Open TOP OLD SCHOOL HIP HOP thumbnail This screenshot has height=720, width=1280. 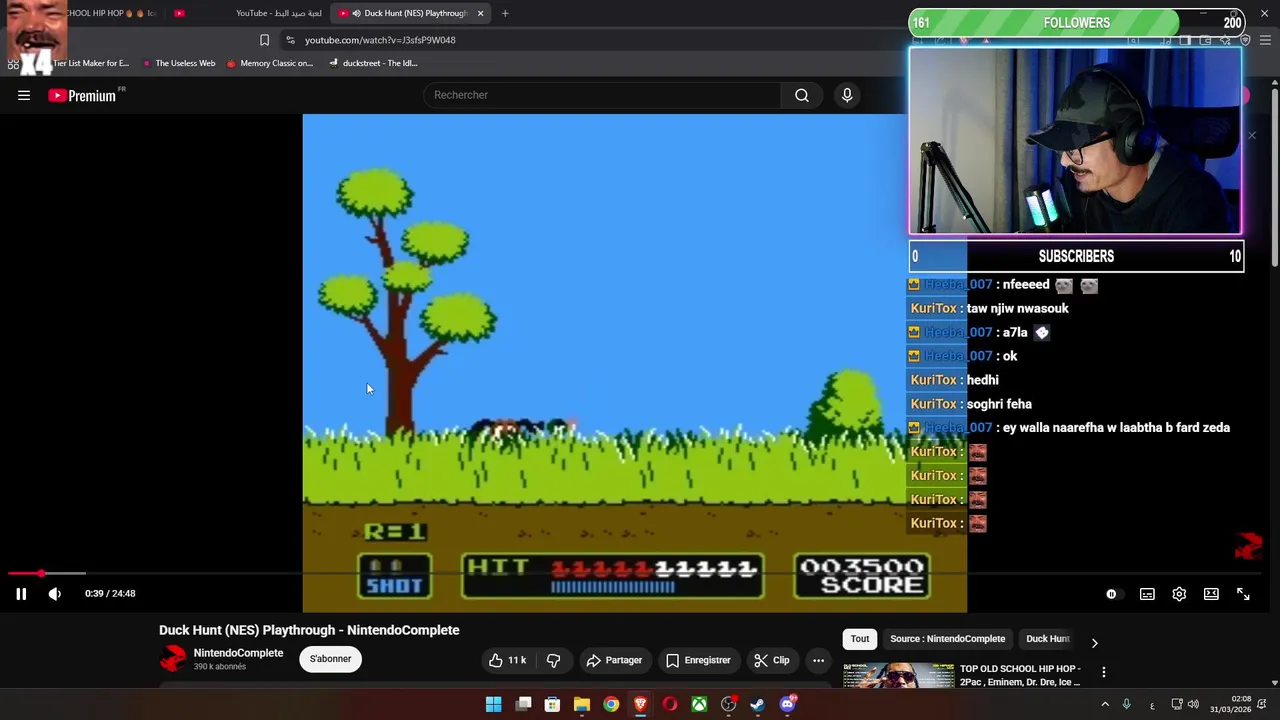click(898, 676)
